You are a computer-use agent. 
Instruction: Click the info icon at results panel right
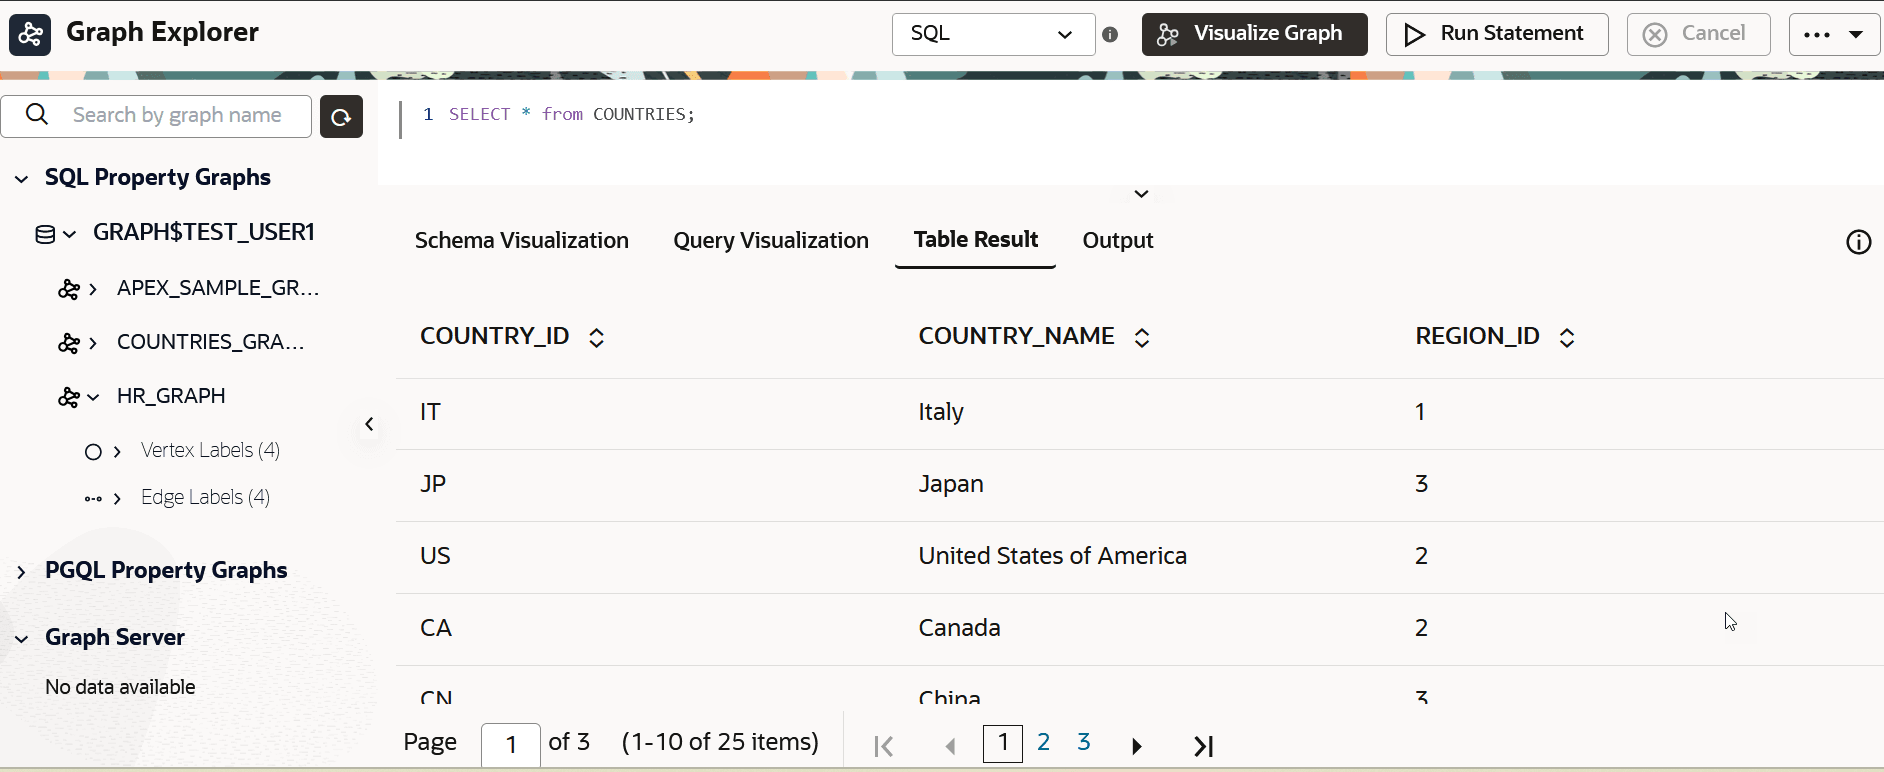(1858, 242)
